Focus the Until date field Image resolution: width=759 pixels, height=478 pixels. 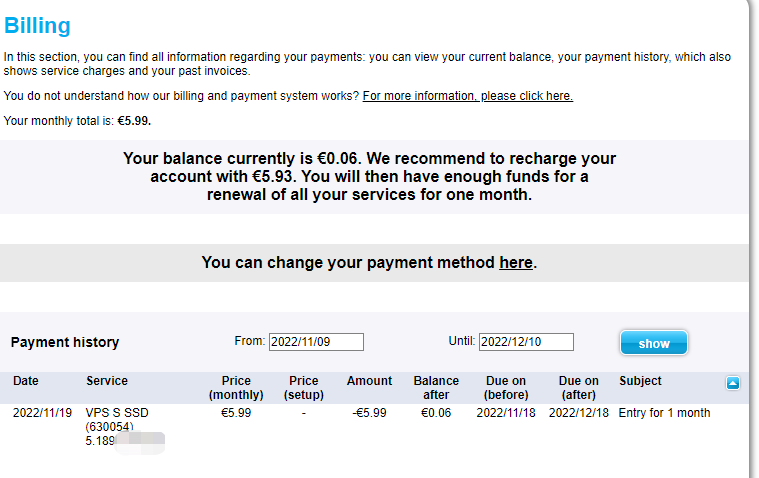click(x=526, y=342)
